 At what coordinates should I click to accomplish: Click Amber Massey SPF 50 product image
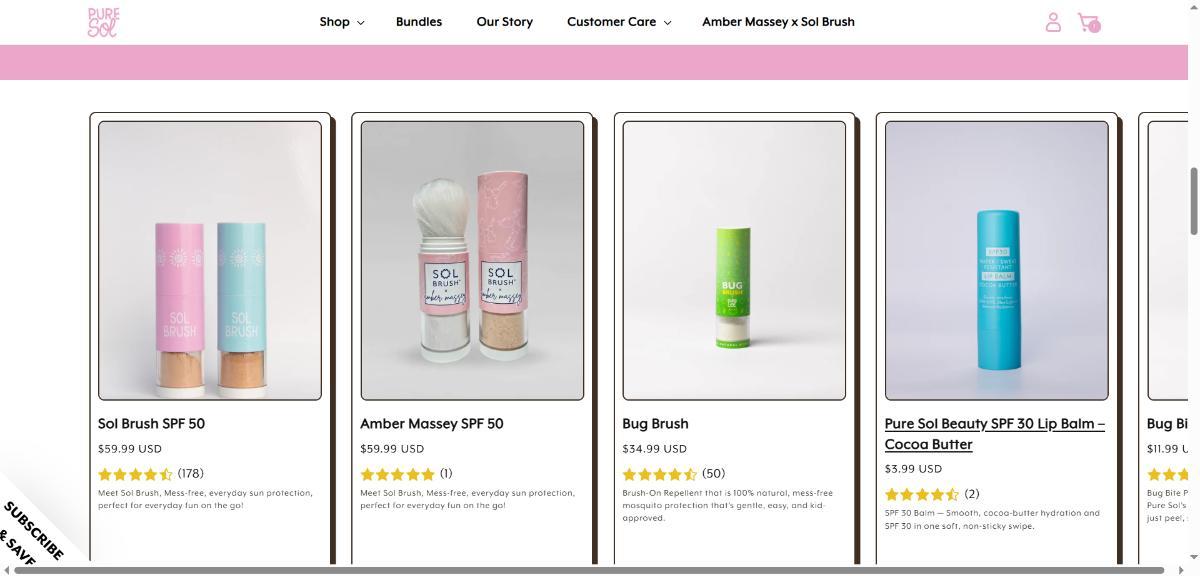[x=472, y=260]
